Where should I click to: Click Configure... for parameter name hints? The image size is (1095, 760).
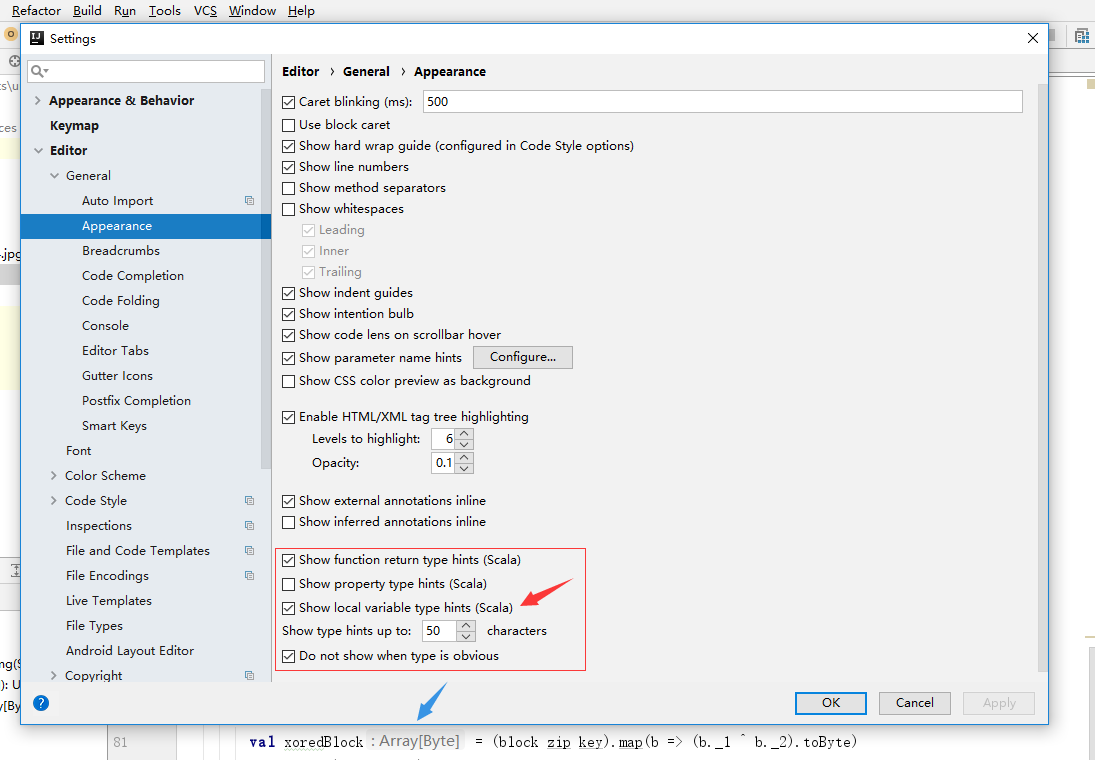pyautogui.click(x=523, y=357)
